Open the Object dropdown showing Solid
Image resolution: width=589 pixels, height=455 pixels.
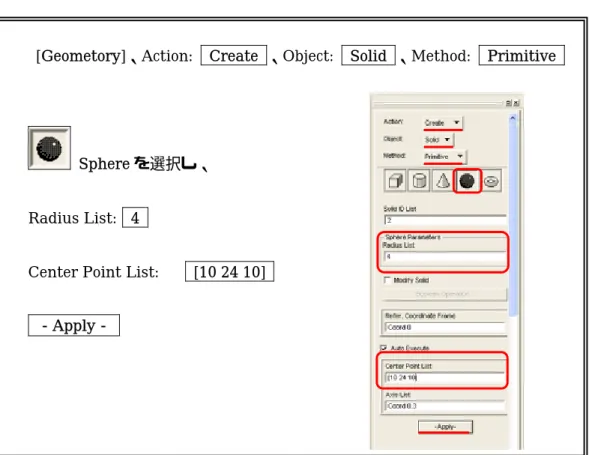438,139
